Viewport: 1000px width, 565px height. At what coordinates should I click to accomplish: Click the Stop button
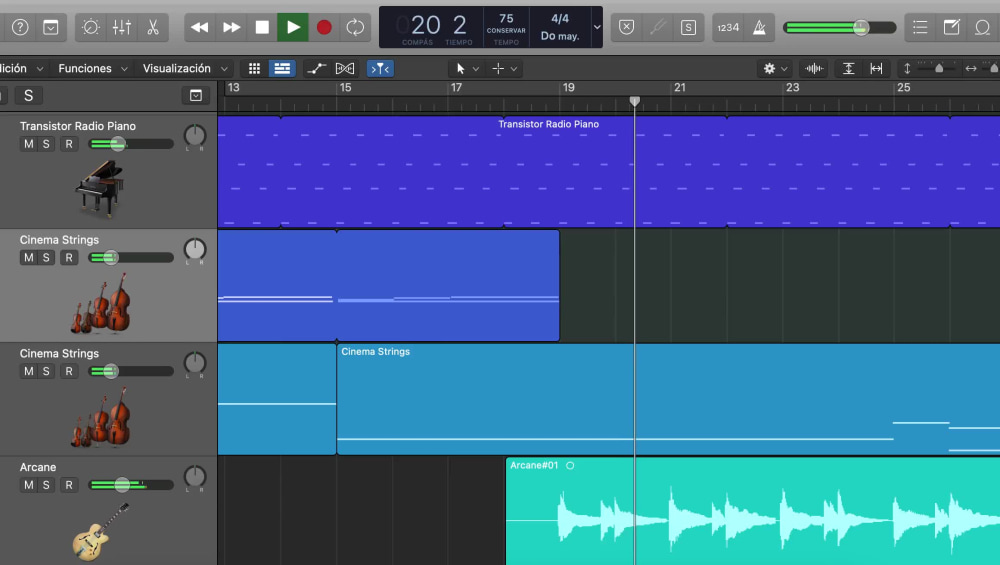[x=261, y=27]
